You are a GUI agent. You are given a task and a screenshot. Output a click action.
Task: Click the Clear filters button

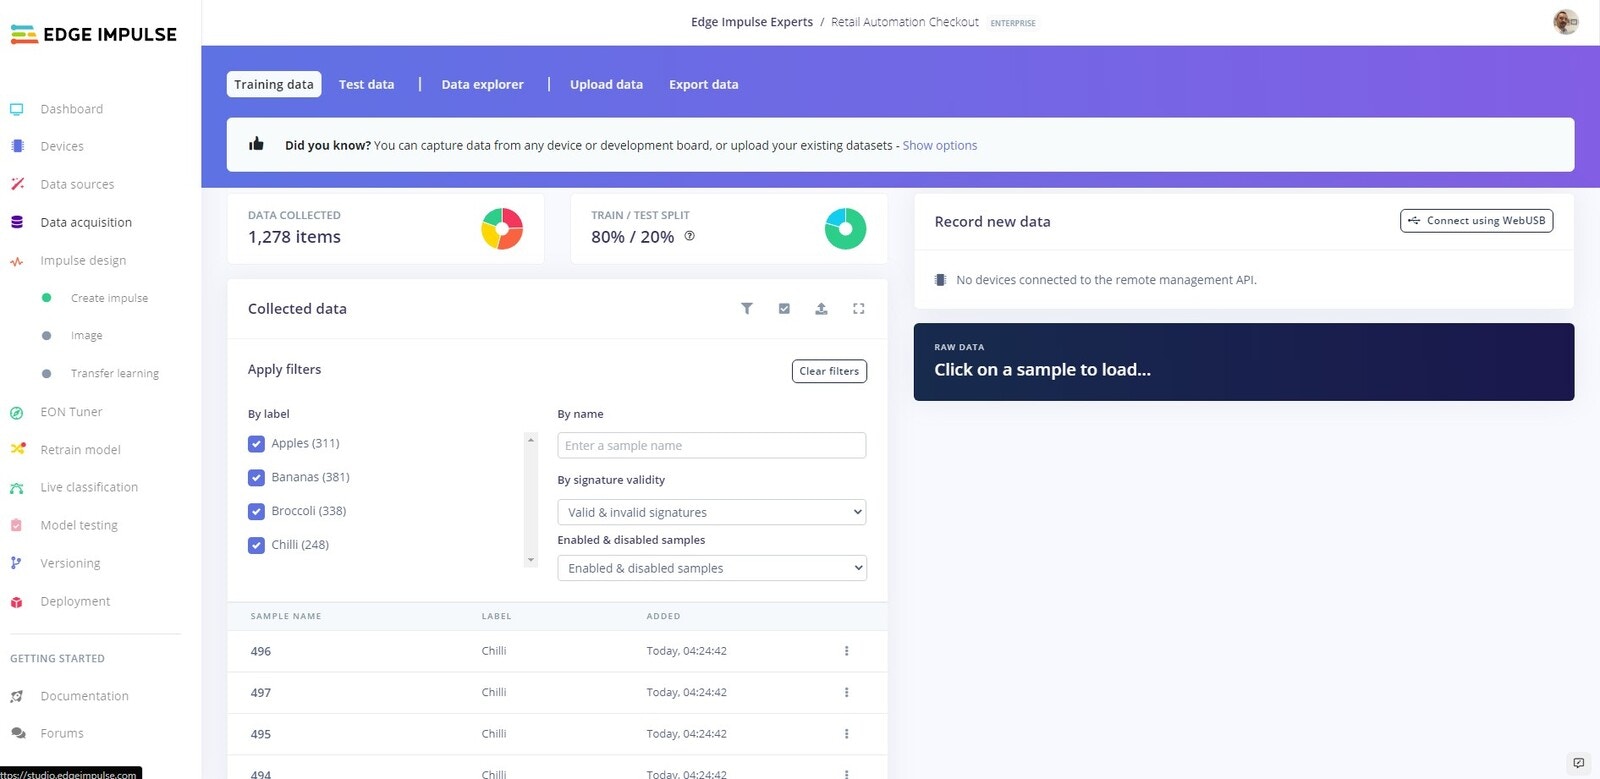[x=829, y=371]
